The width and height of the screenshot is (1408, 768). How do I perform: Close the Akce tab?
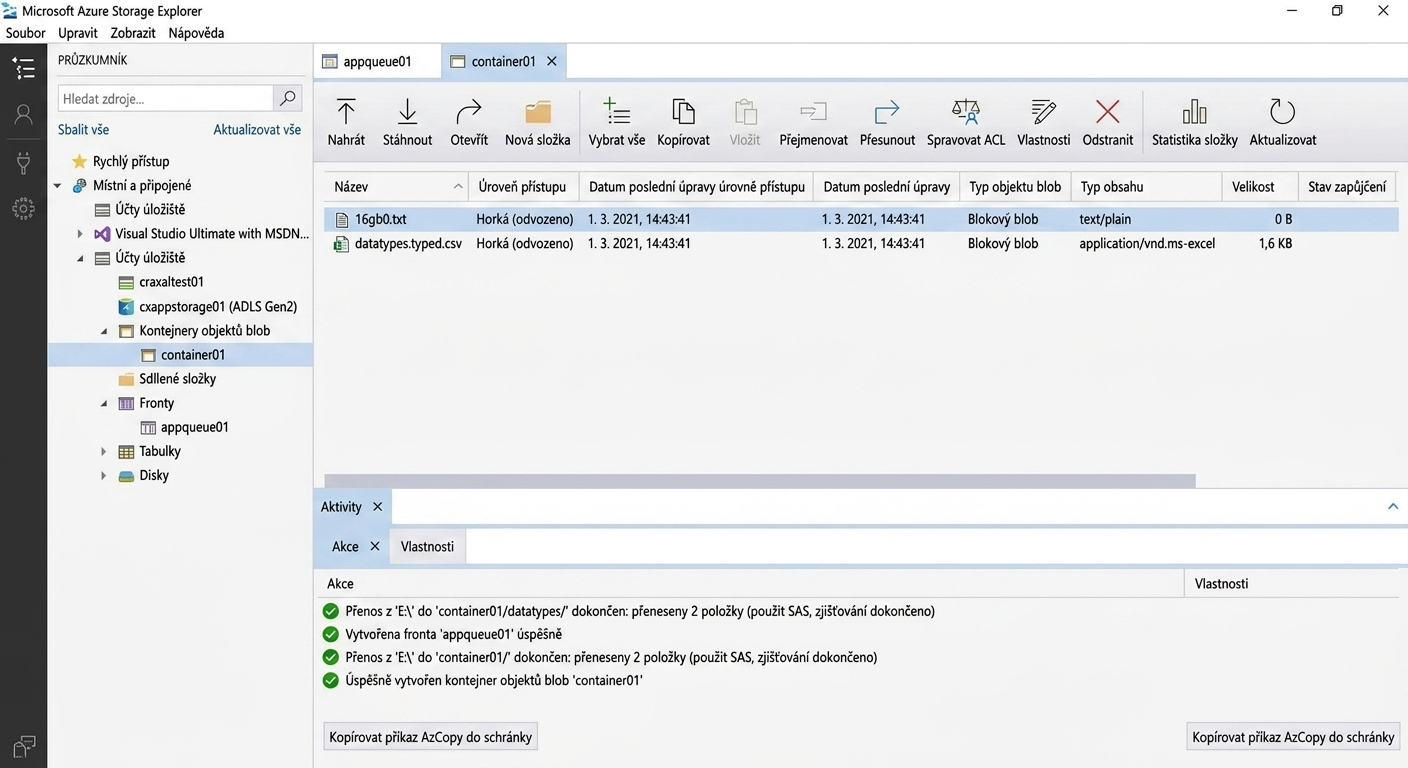point(375,546)
